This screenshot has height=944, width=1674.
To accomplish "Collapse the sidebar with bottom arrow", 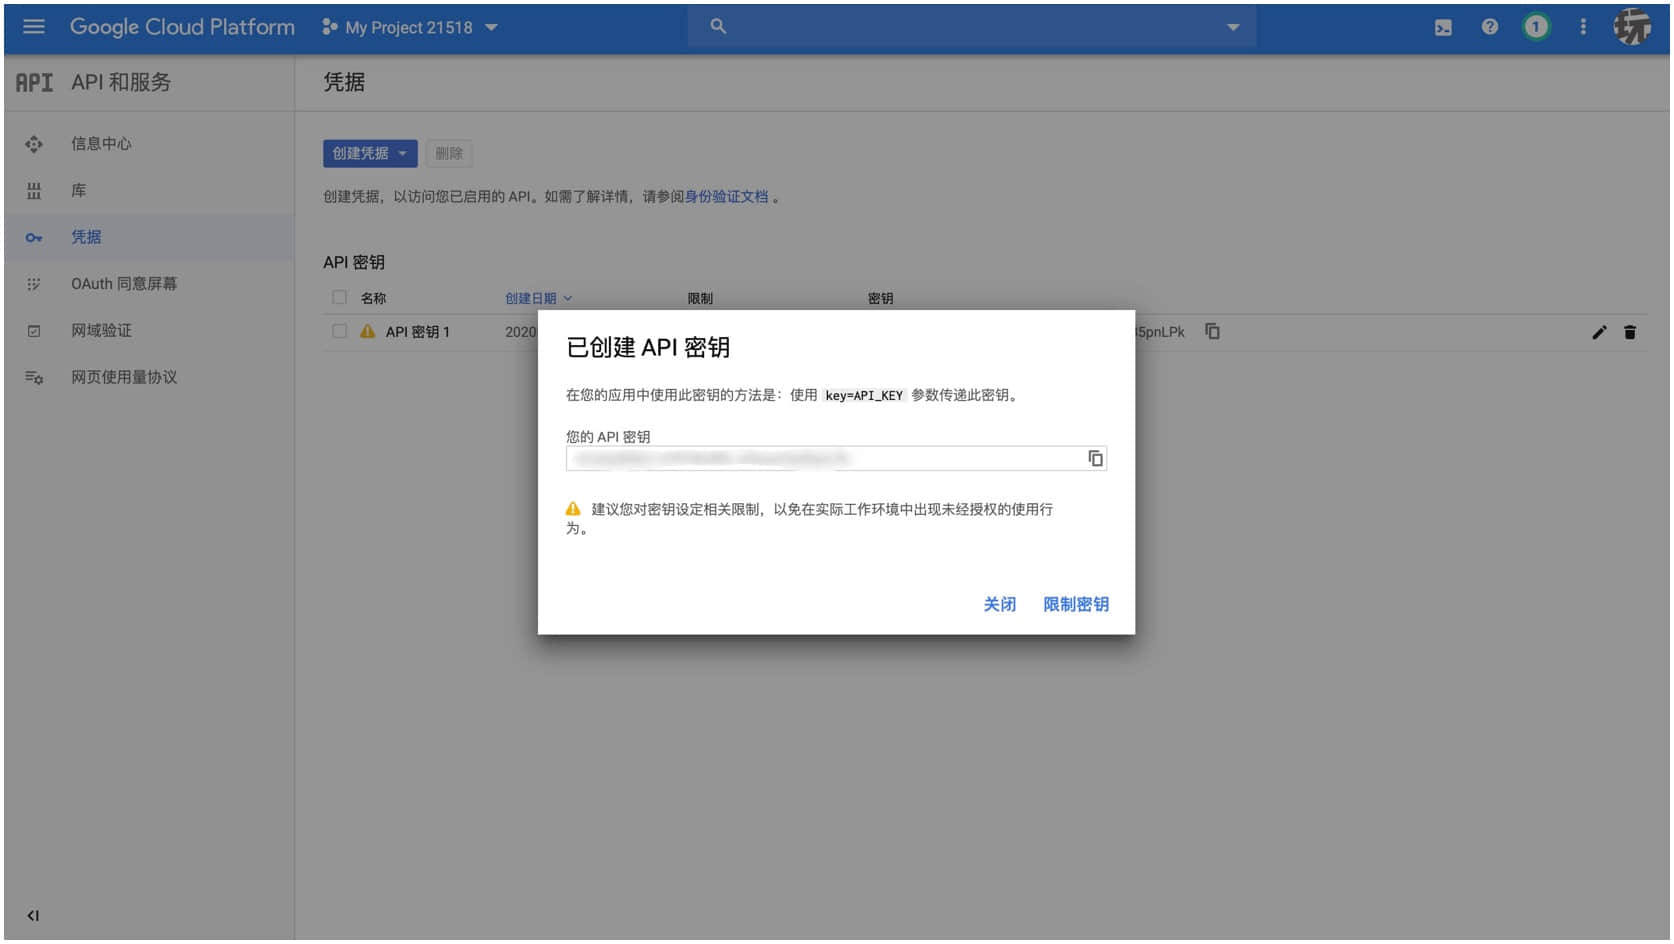I will [33, 915].
